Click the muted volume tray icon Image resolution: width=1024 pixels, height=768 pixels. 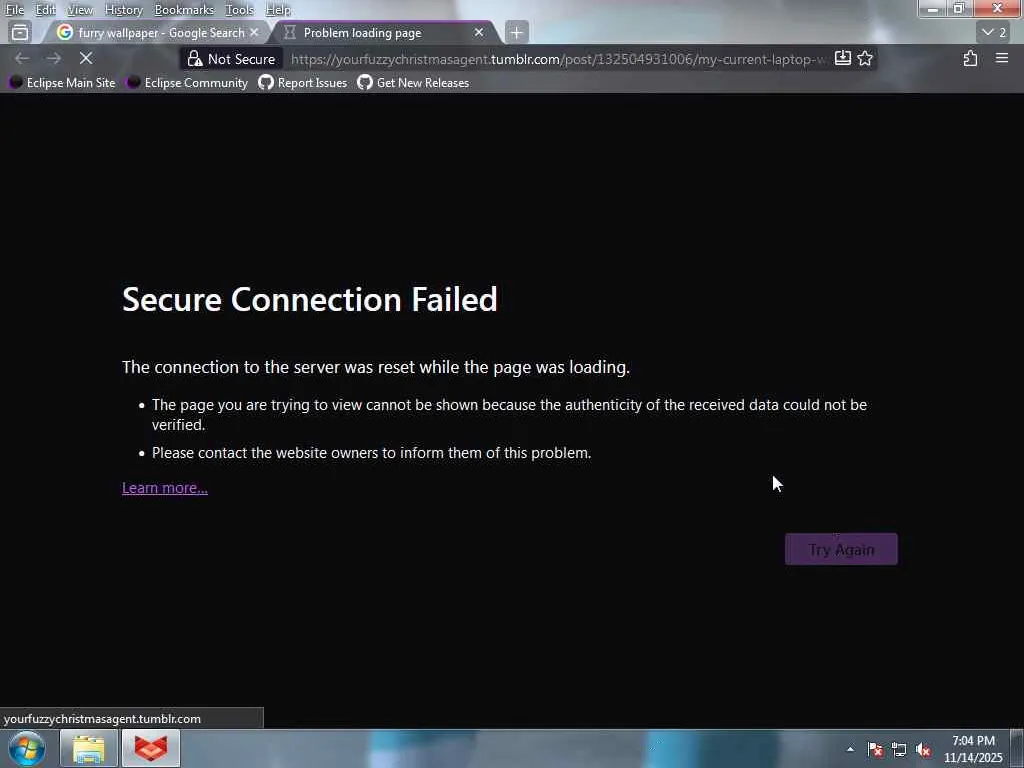pyautogui.click(x=923, y=750)
